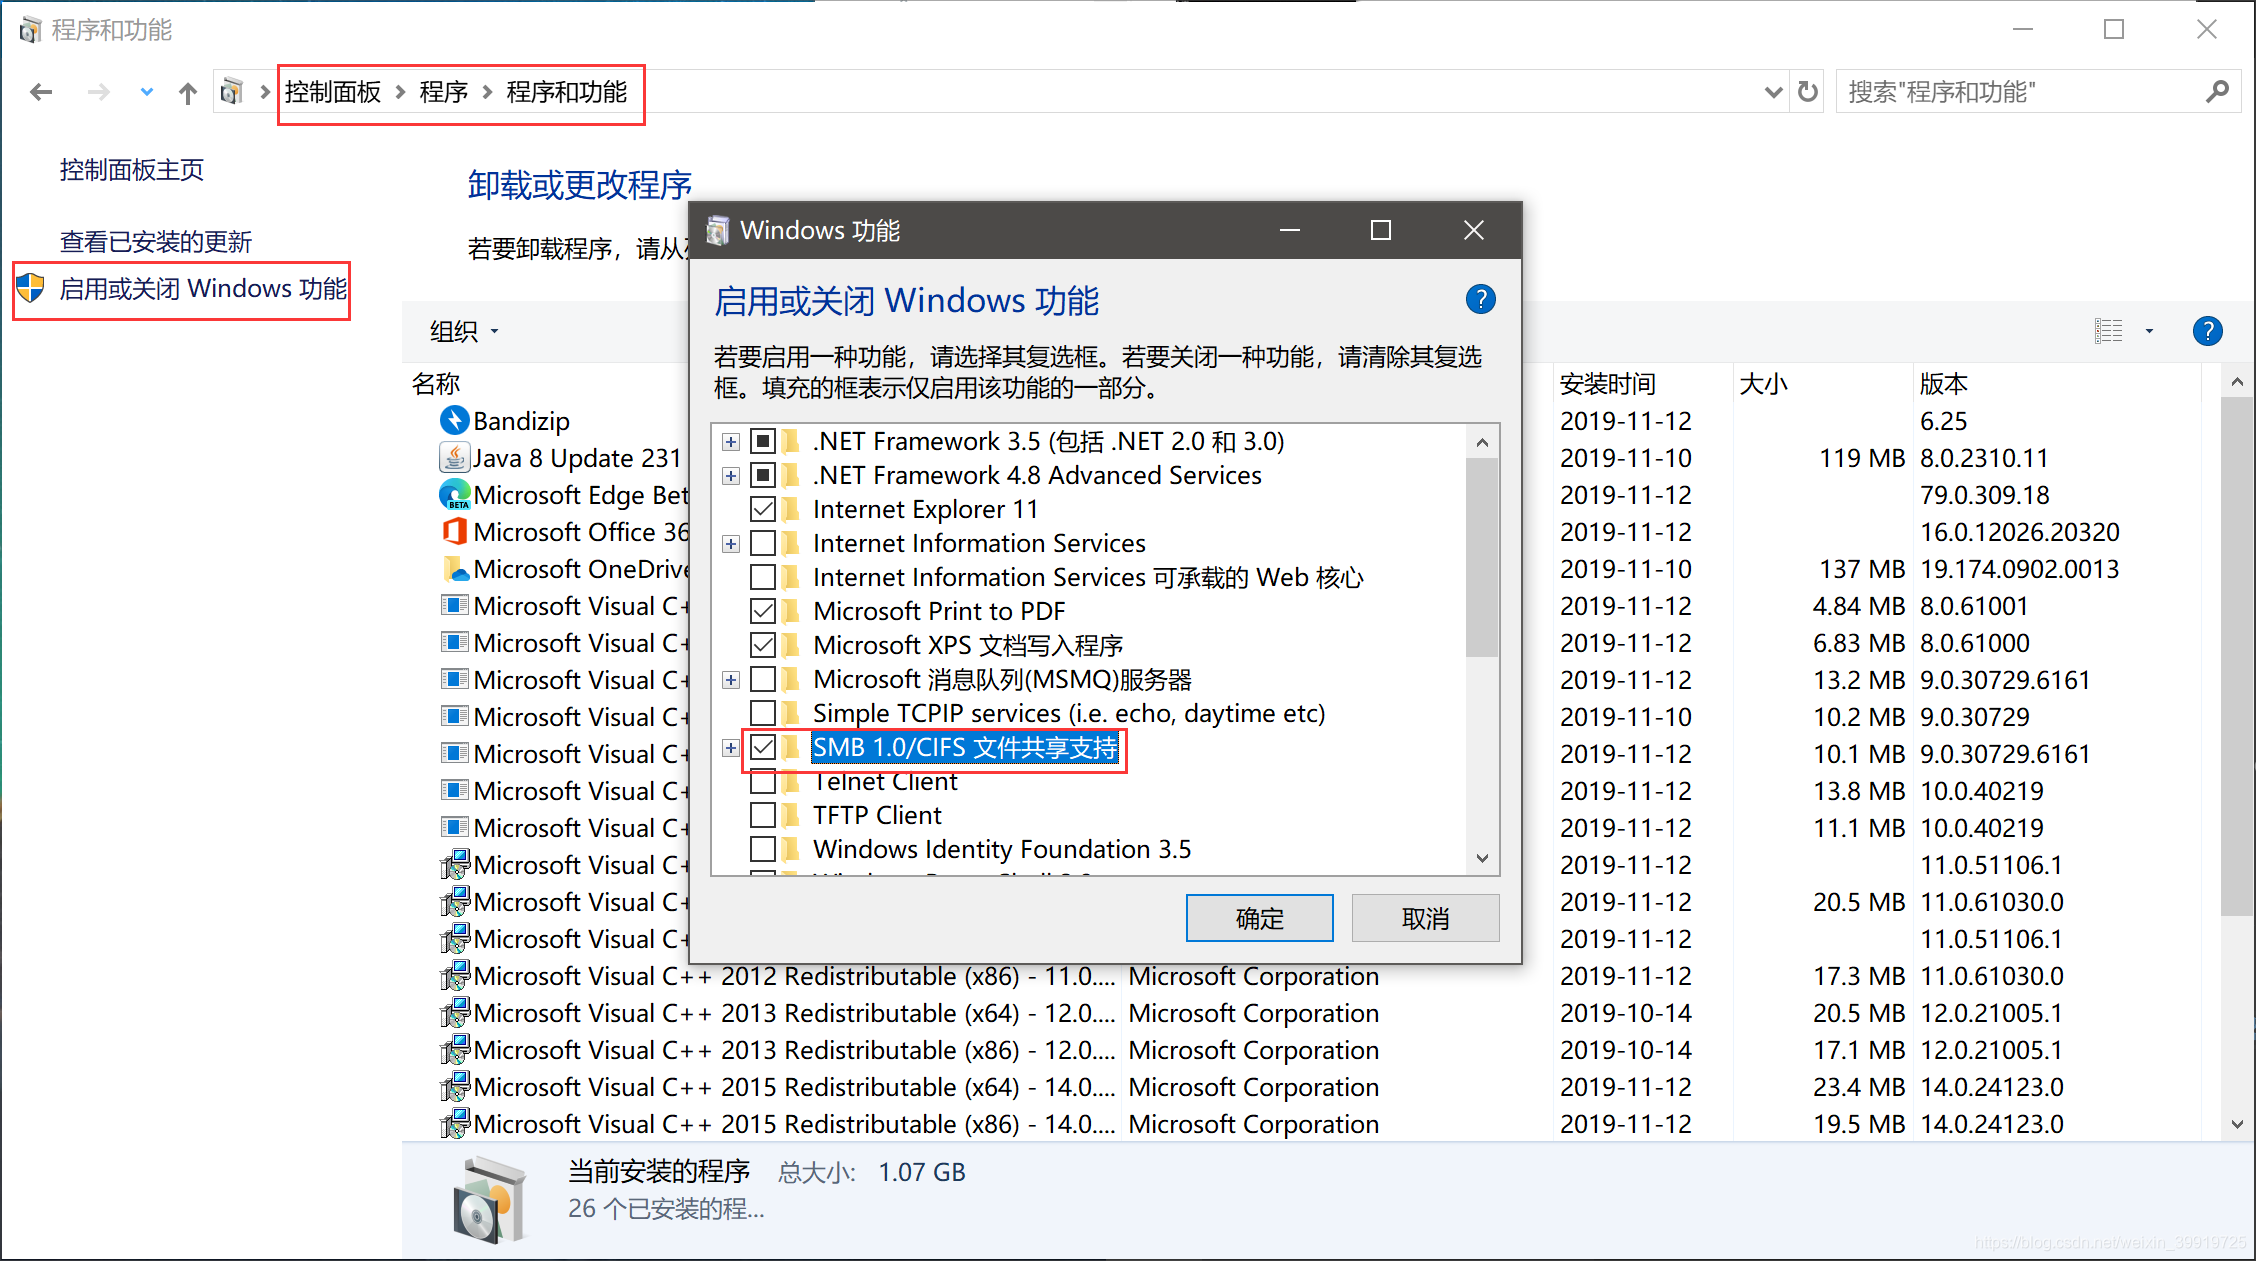
Task: Expand Internet Information Services tree node
Action: point(731,543)
